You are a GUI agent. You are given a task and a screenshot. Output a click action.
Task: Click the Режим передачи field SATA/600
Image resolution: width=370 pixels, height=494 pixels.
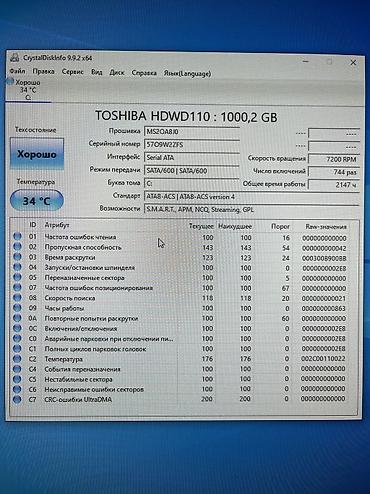192,171
